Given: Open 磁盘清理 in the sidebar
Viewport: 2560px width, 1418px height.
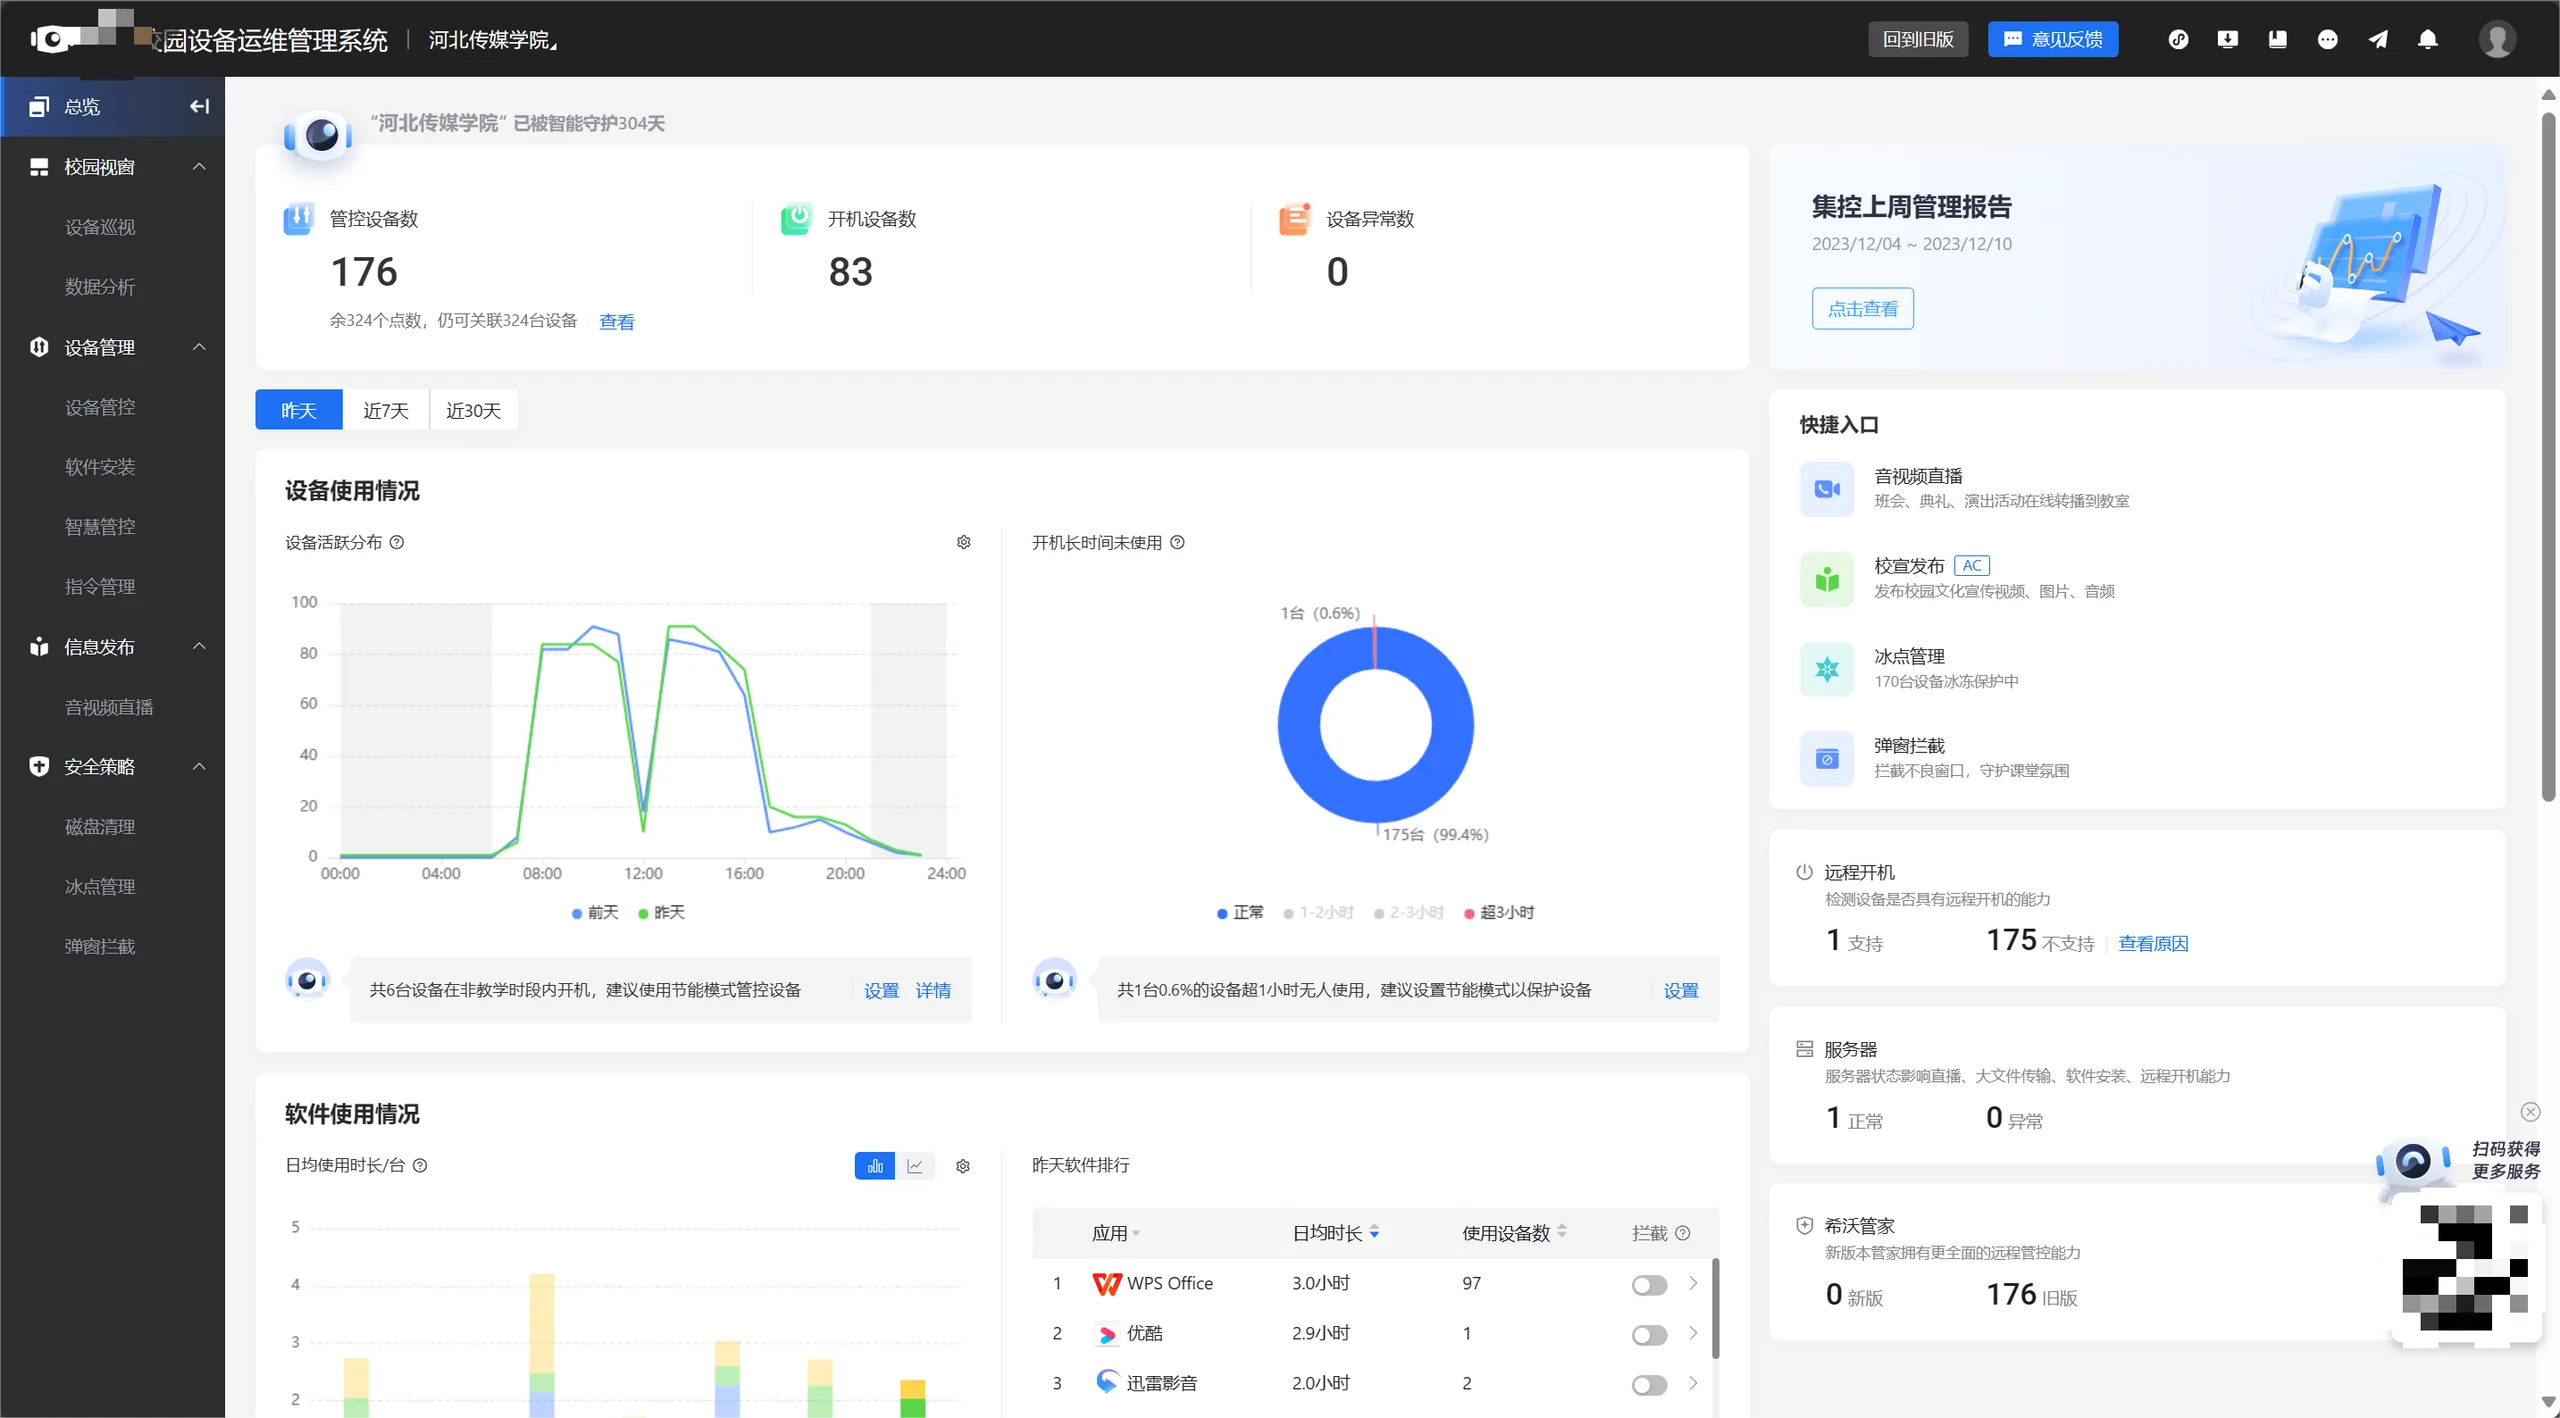Looking at the screenshot, I should [100, 827].
